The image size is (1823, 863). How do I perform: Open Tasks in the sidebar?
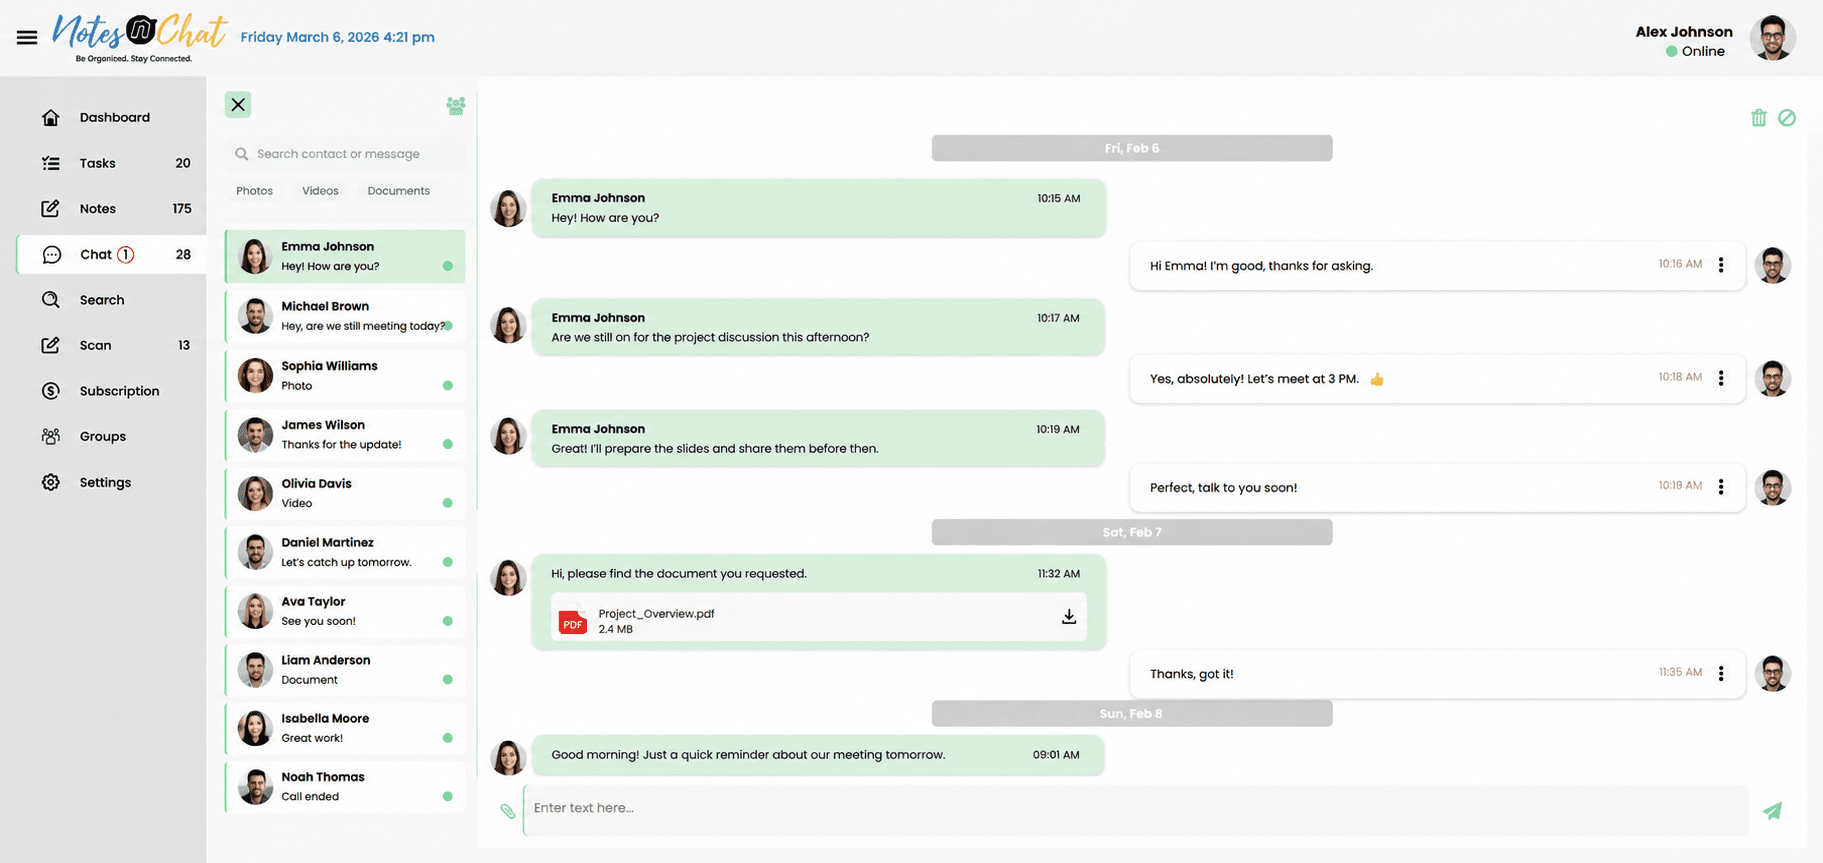coord(112,163)
